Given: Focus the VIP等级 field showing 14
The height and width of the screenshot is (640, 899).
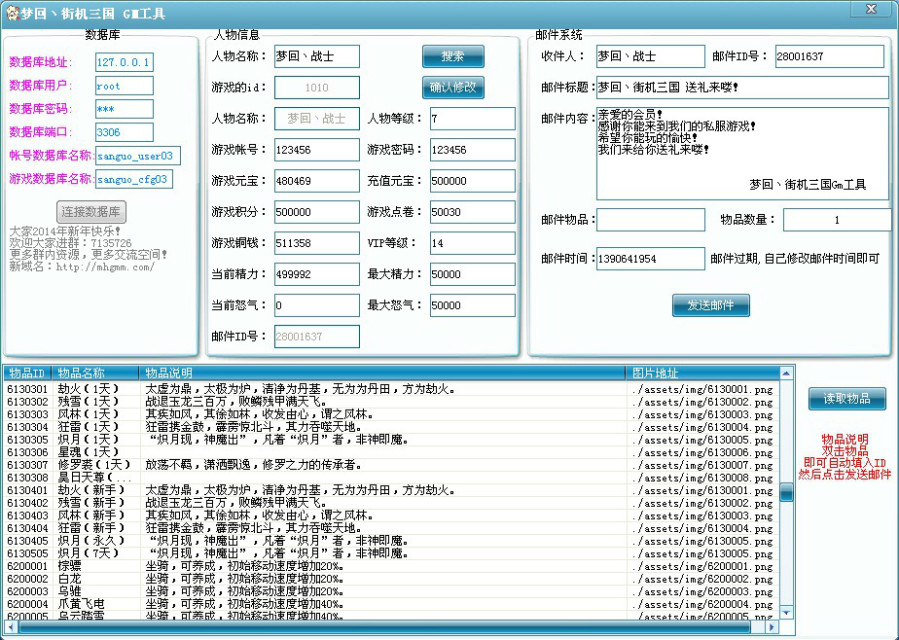Looking at the screenshot, I should coord(473,243).
